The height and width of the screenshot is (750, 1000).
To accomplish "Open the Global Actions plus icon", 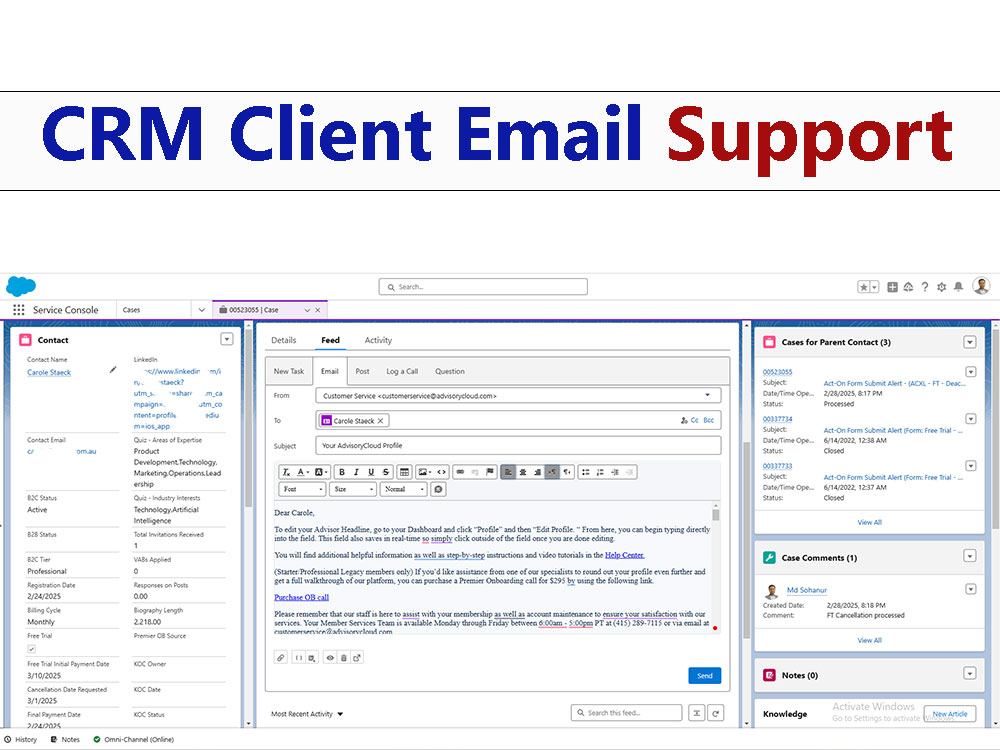I will tap(892, 287).
